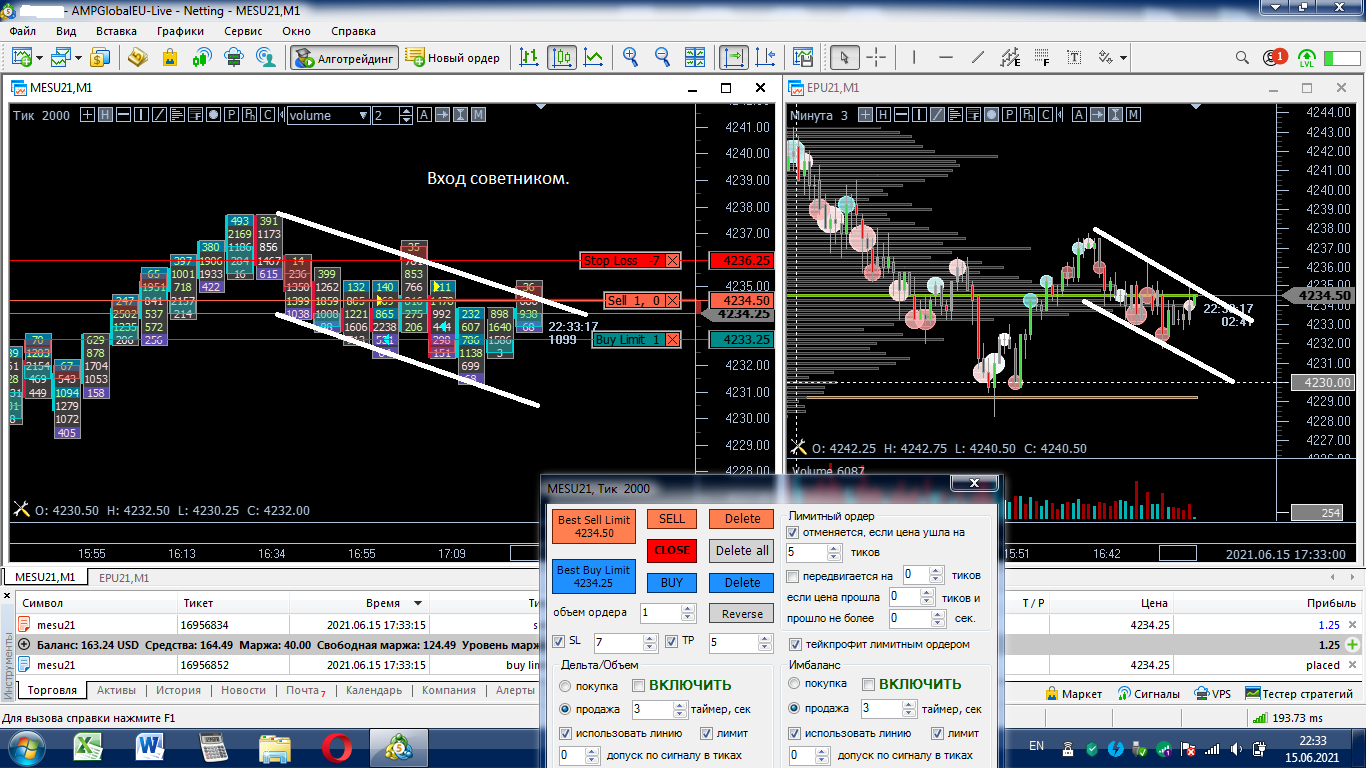Switch to the EPU21,M1 chart tab
Screen dimensions: 1366x768
[122, 577]
